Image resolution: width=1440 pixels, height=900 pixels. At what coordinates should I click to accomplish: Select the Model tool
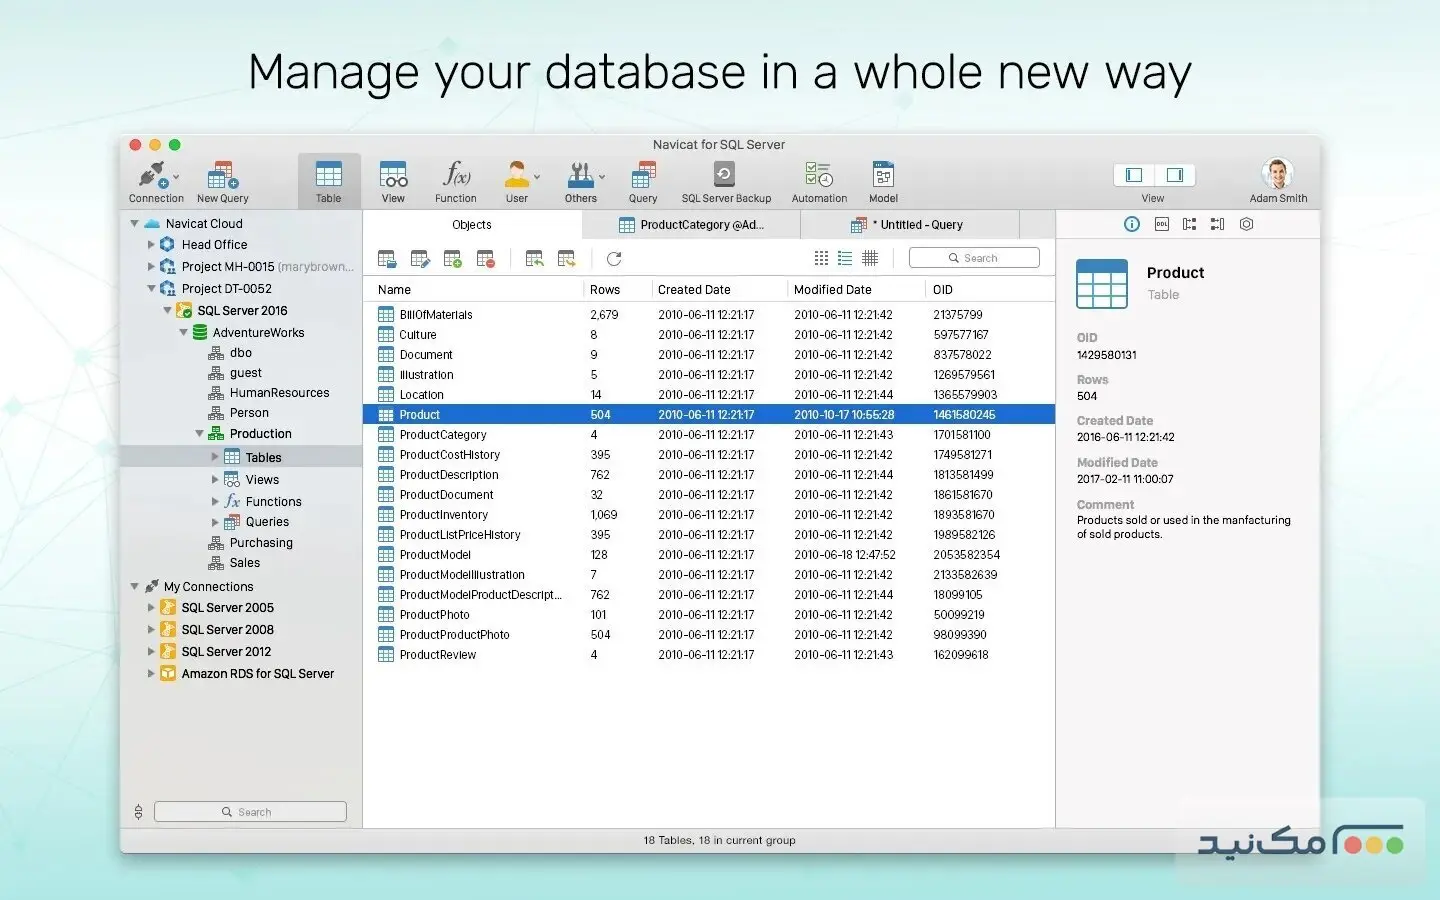tap(882, 180)
